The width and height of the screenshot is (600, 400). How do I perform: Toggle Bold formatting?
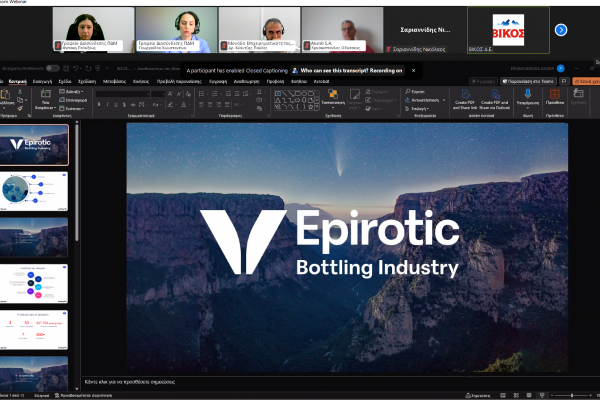(99, 104)
